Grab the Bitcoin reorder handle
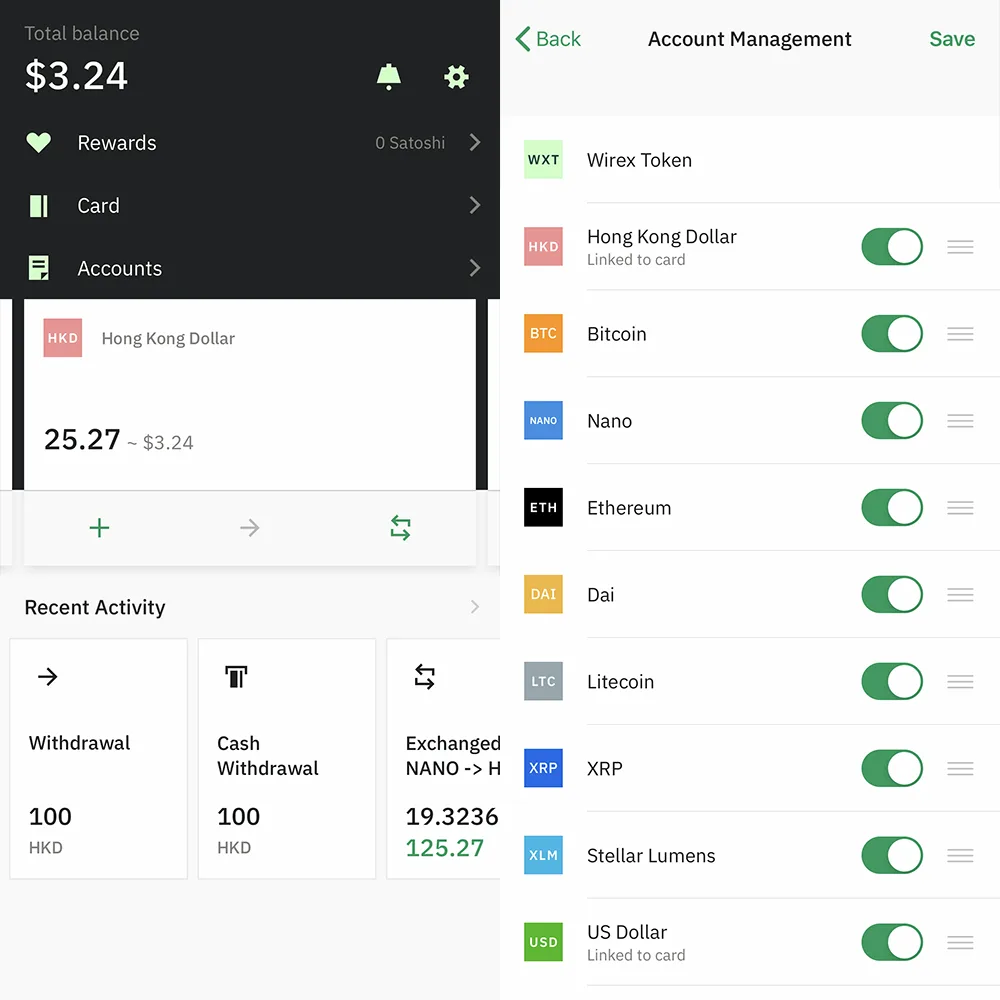 click(960, 334)
